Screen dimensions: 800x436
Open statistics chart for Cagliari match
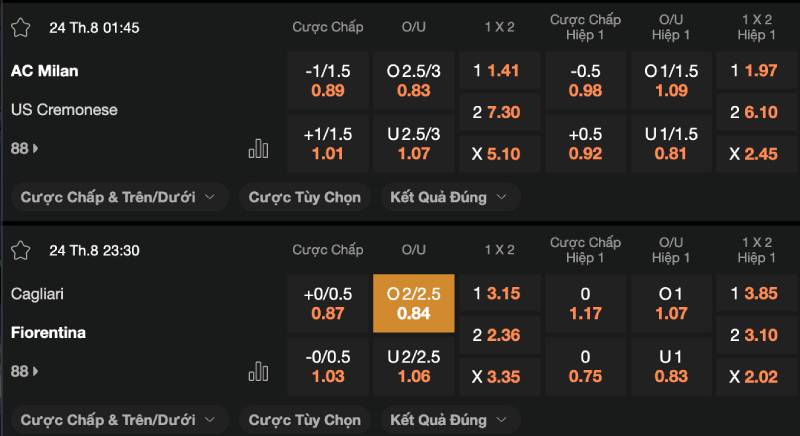coord(259,372)
